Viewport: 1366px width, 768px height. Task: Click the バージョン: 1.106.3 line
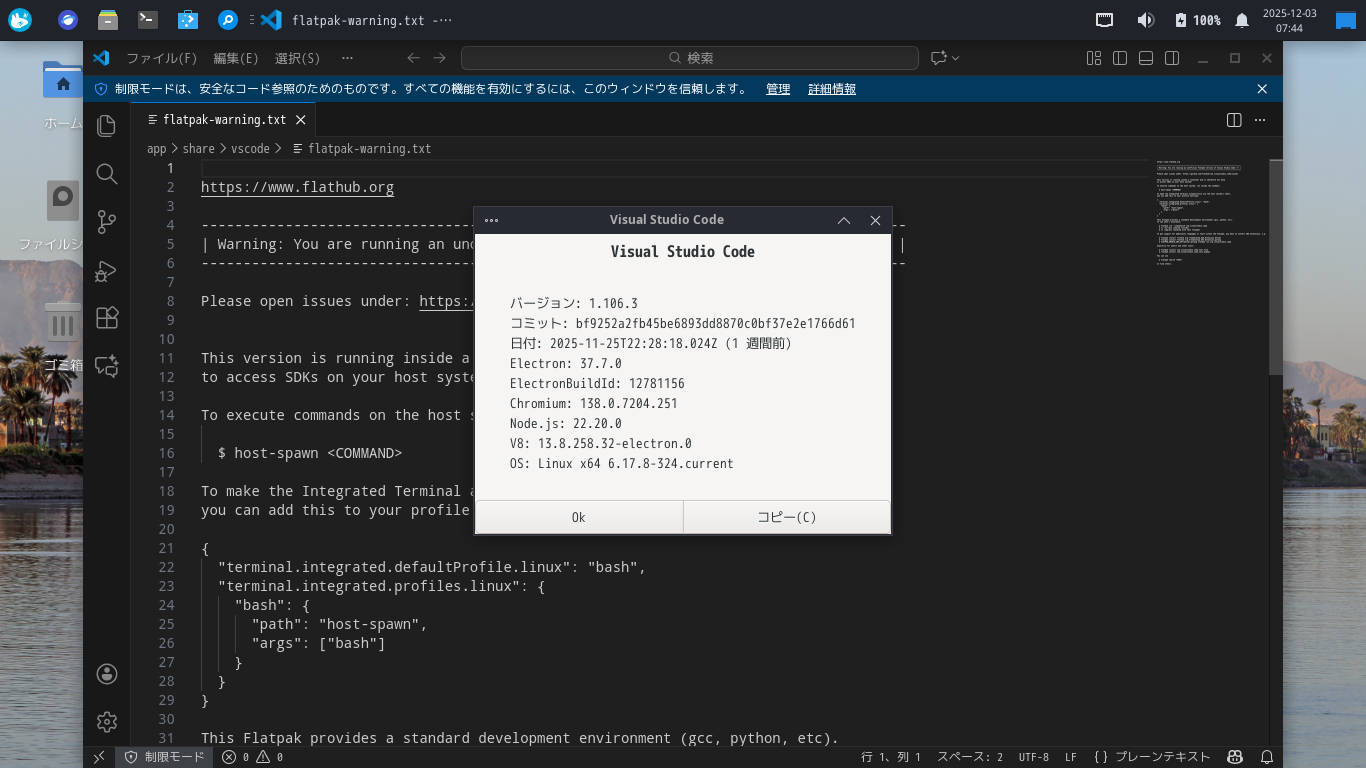(x=574, y=303)
